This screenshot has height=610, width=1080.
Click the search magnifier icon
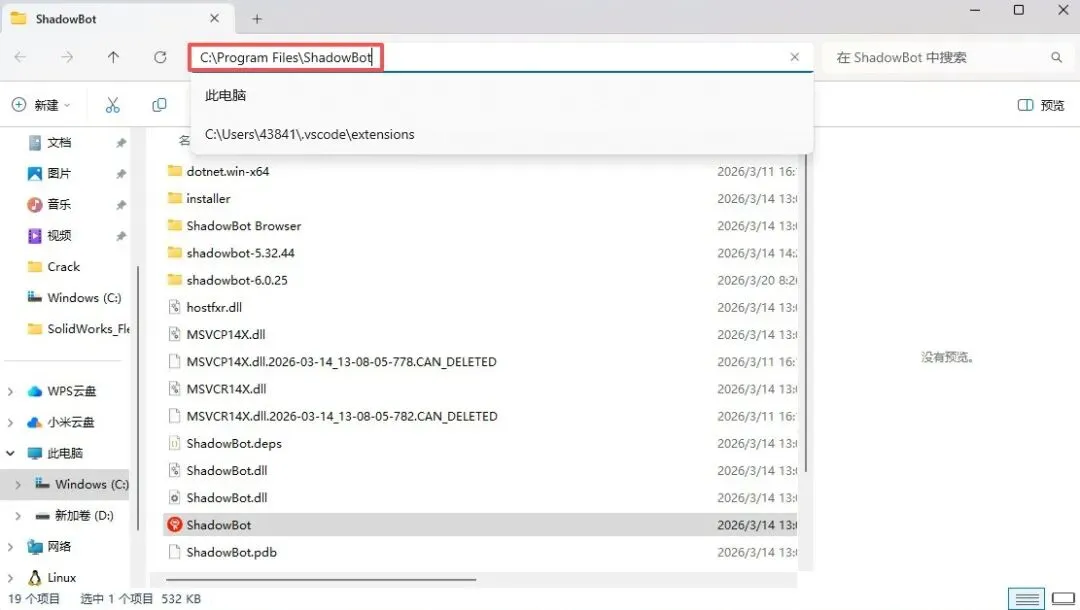[1056, 58]
